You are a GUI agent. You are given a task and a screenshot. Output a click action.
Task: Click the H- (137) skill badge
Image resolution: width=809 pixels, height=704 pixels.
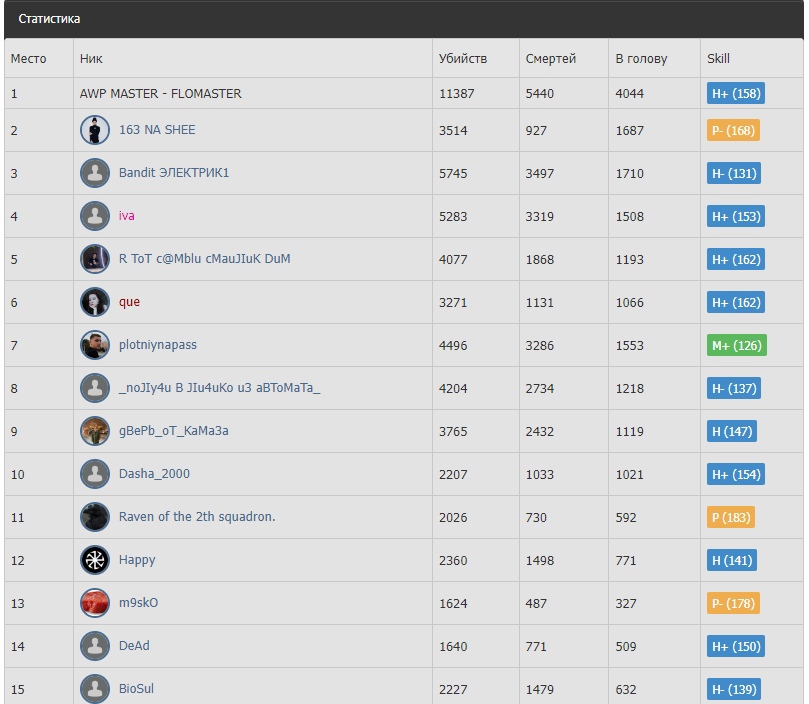(x=734, y=389)
